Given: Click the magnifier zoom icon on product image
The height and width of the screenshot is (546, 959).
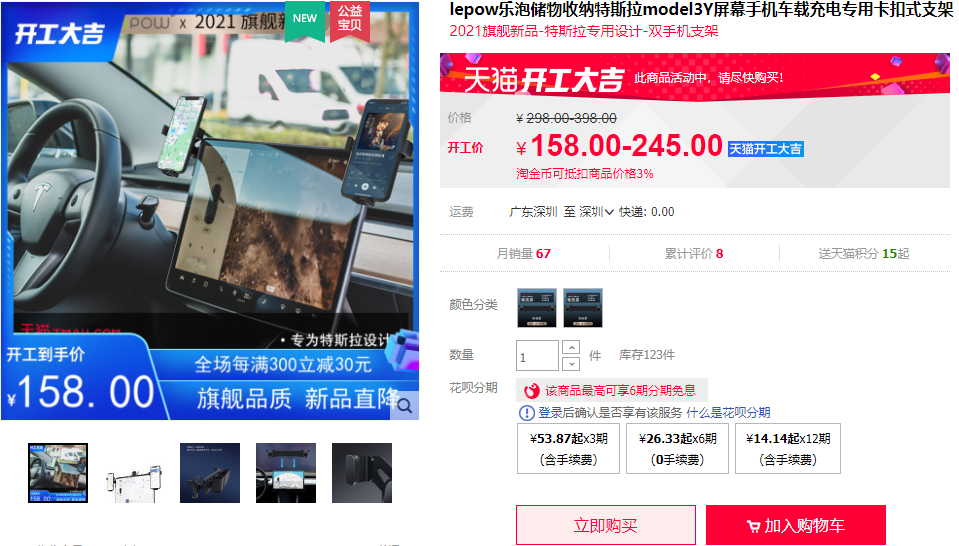Looking at the screenshot, I should [x=404, y=405].
